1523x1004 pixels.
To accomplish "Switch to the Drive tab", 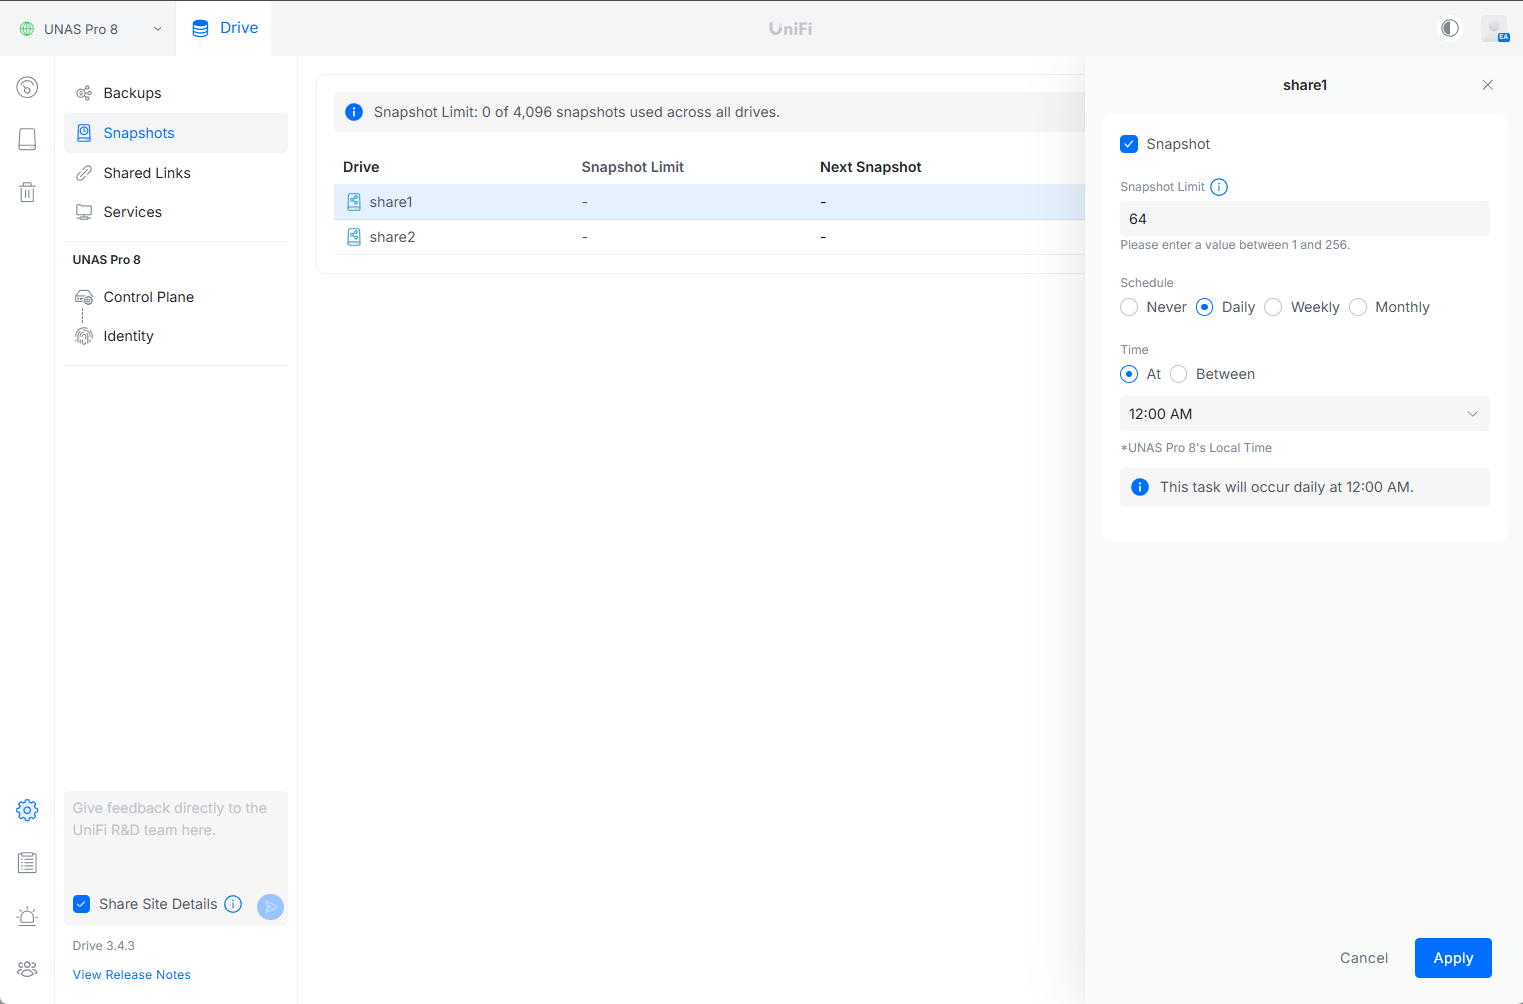I will pos(225,28).
